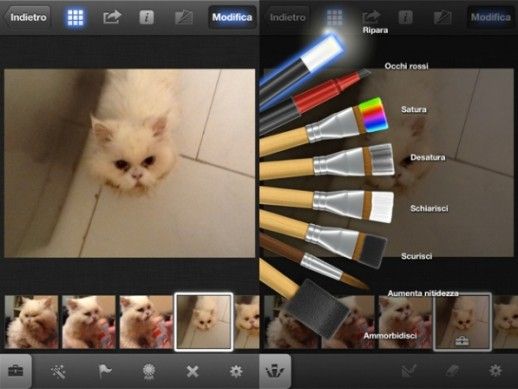518x389 pixels.
Task: Tap the brushes icon in right bottom toolbar
Action: click(274, 371)
